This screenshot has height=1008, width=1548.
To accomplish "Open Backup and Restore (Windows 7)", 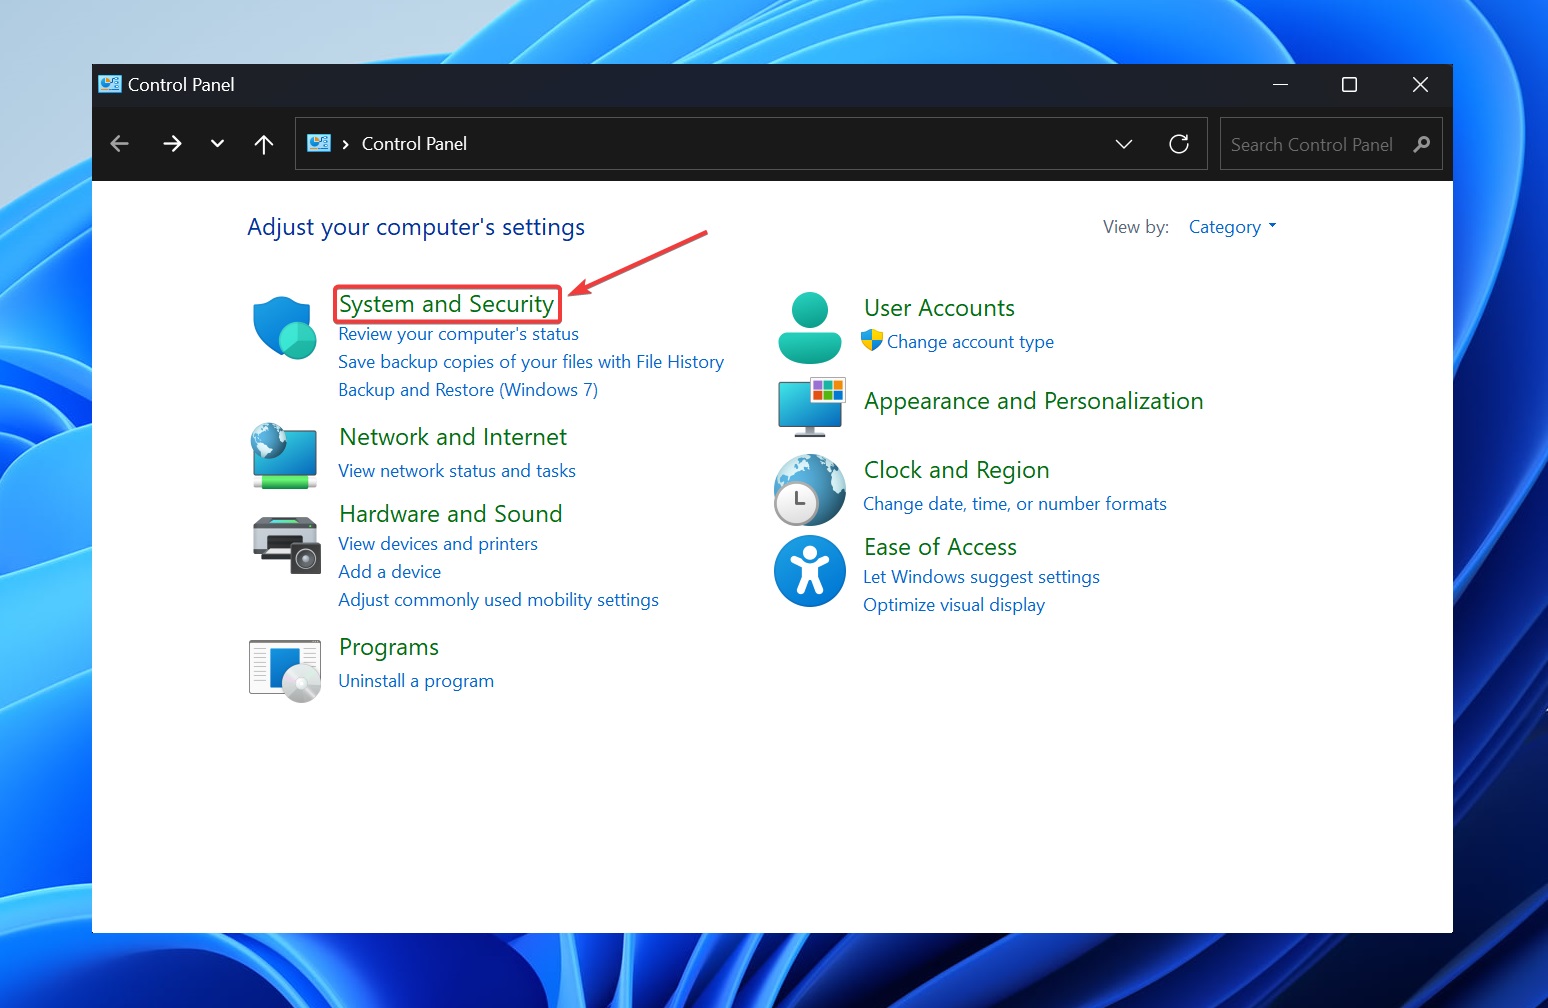I will click(x=468, y=390).
